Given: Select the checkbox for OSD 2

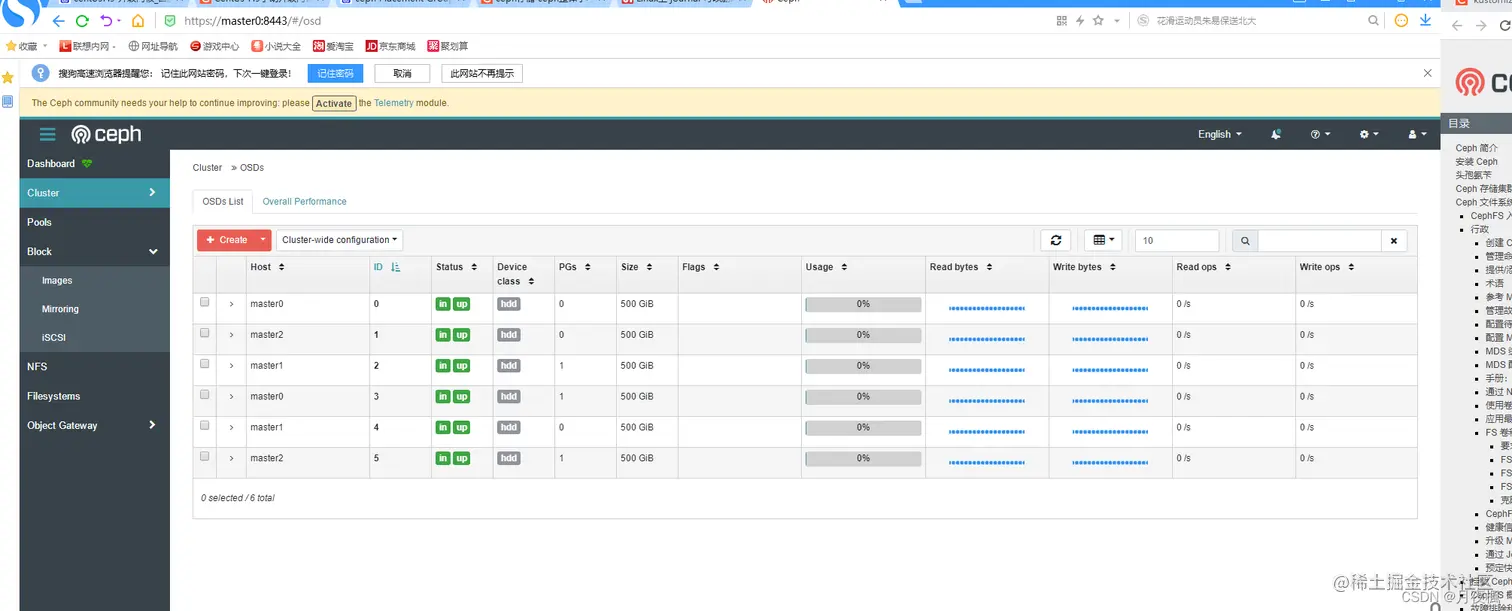Looking at the screenshot, I should [x=204, y=364].
